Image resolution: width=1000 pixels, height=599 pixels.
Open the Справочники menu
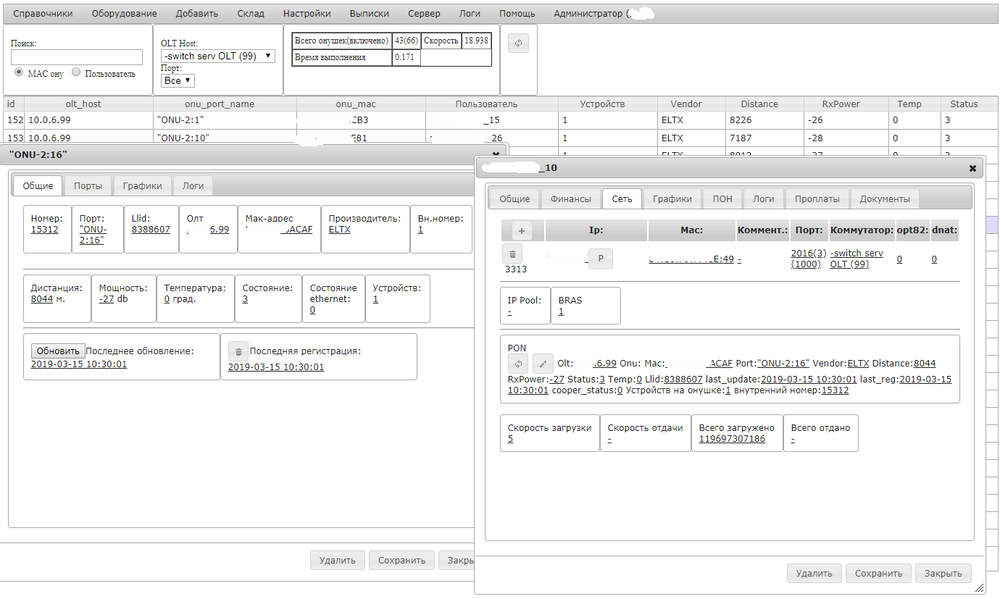(x=42, y=14)
